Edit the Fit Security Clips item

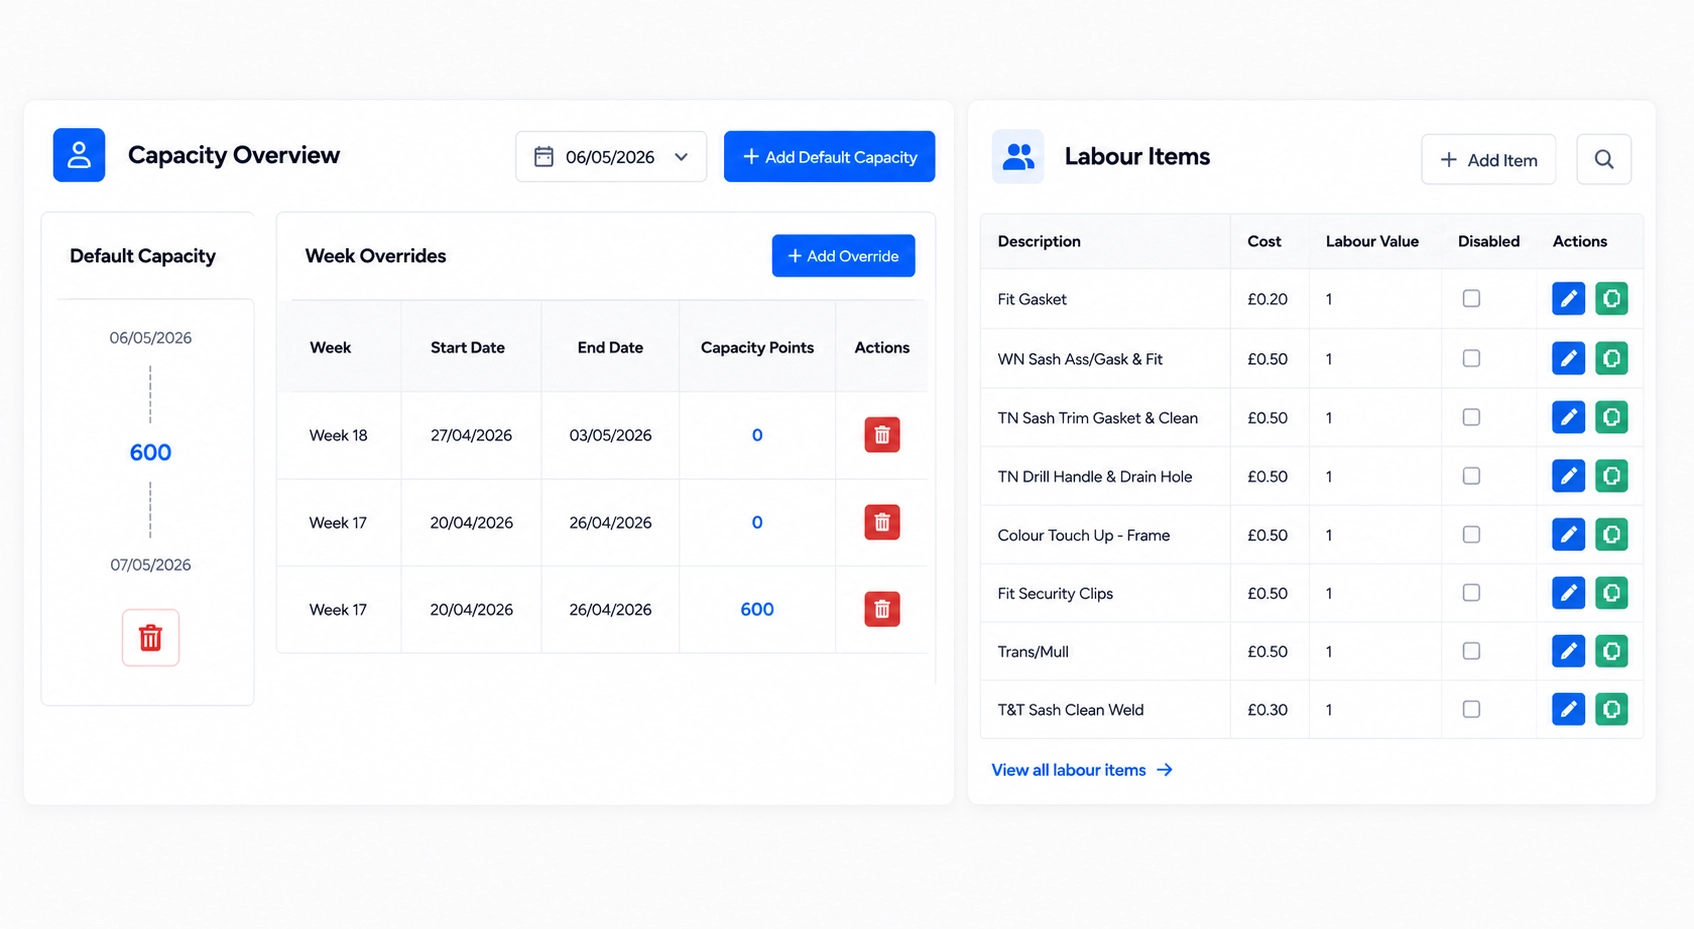[x=1568, y=593]
